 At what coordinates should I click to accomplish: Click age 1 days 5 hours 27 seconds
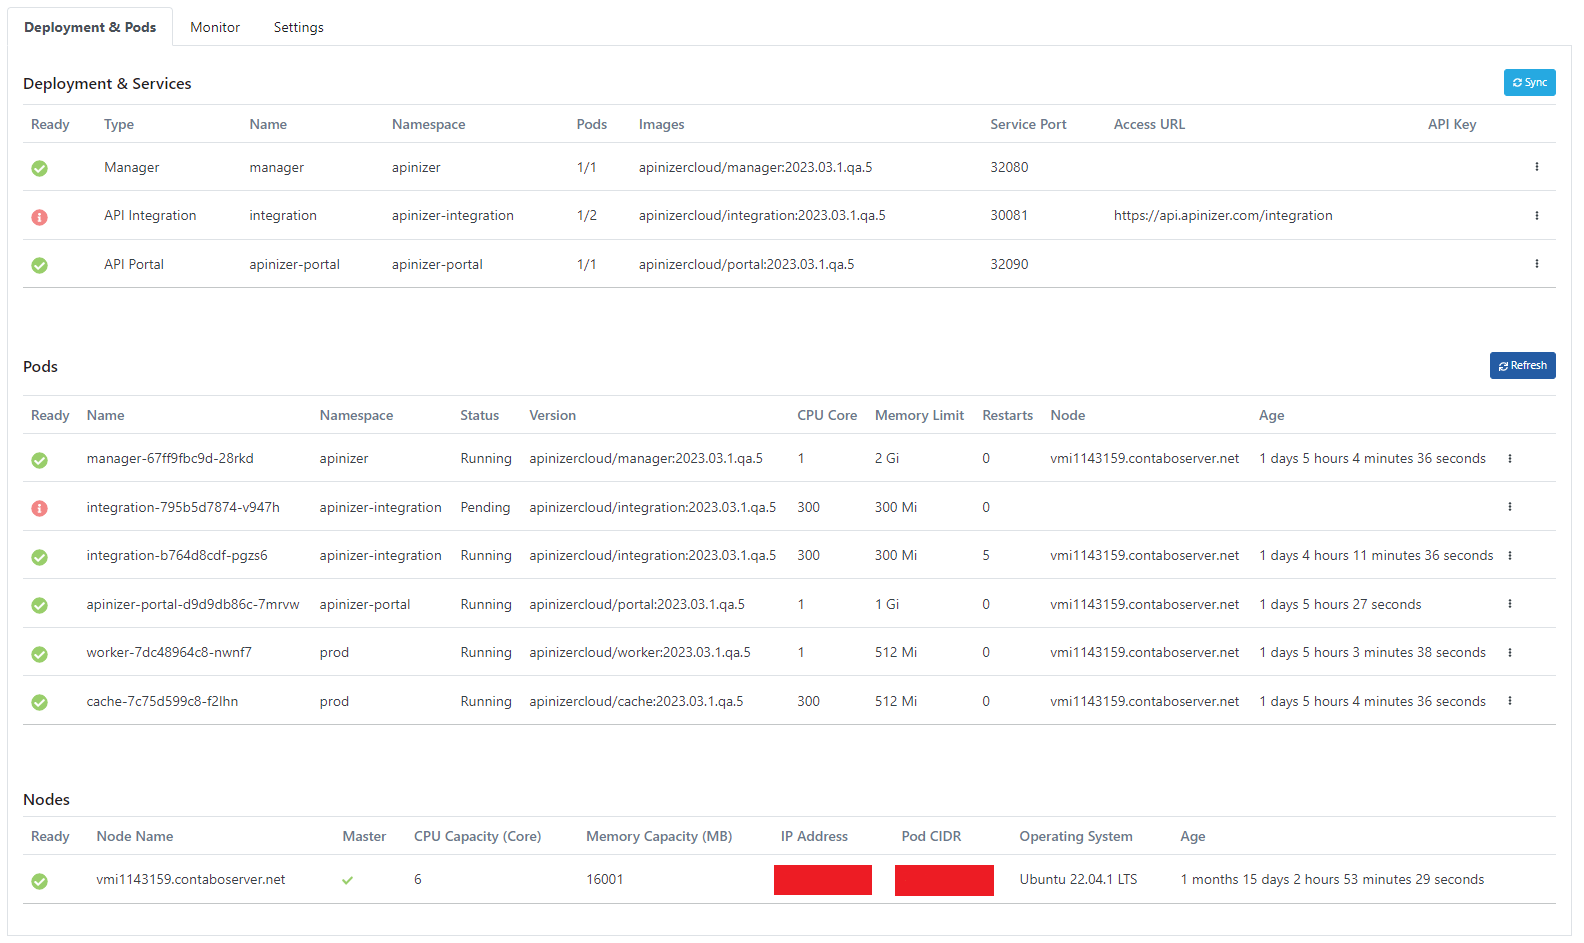(x=1340, y=604)
